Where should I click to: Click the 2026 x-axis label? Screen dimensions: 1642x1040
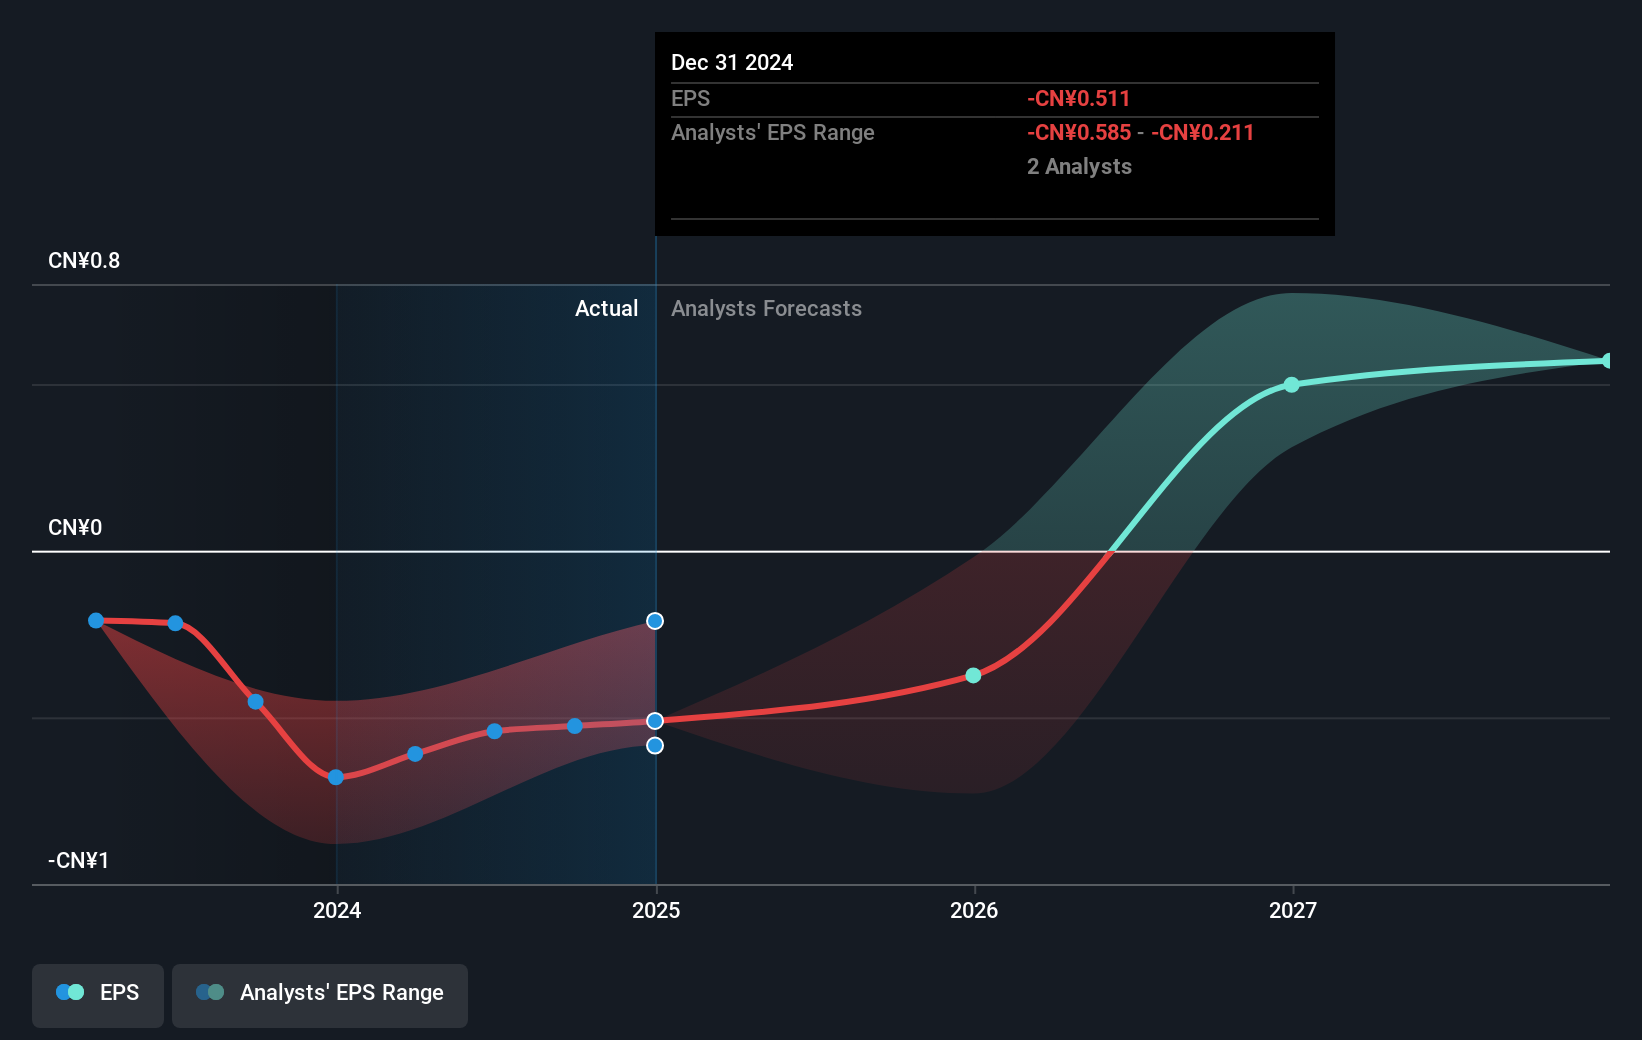click(x=974, y=910)
